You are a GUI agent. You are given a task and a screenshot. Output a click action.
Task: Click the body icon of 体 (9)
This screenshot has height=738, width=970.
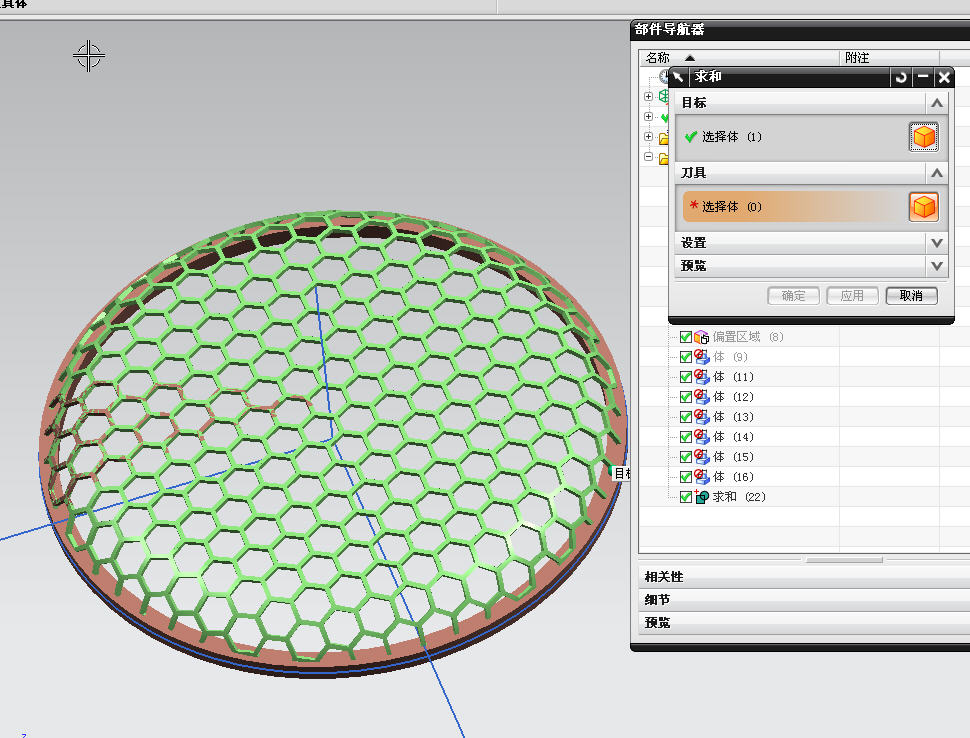[x=701, y=357]
